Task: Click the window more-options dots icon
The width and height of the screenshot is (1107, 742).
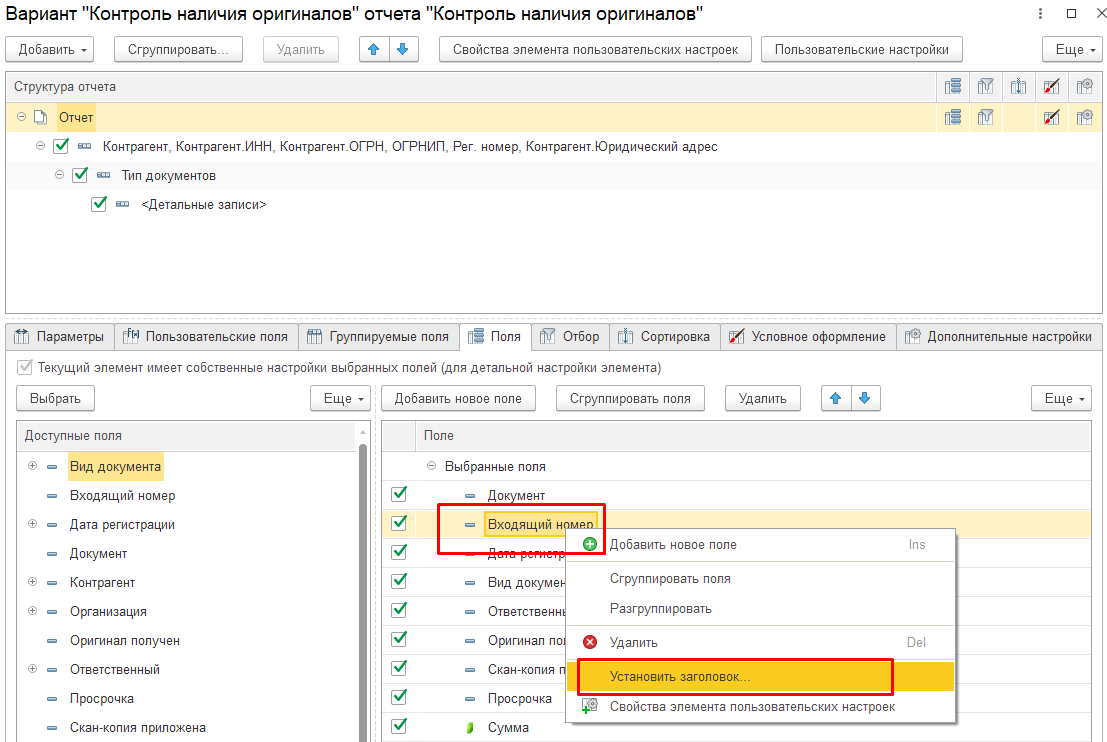Action: 1040,13
